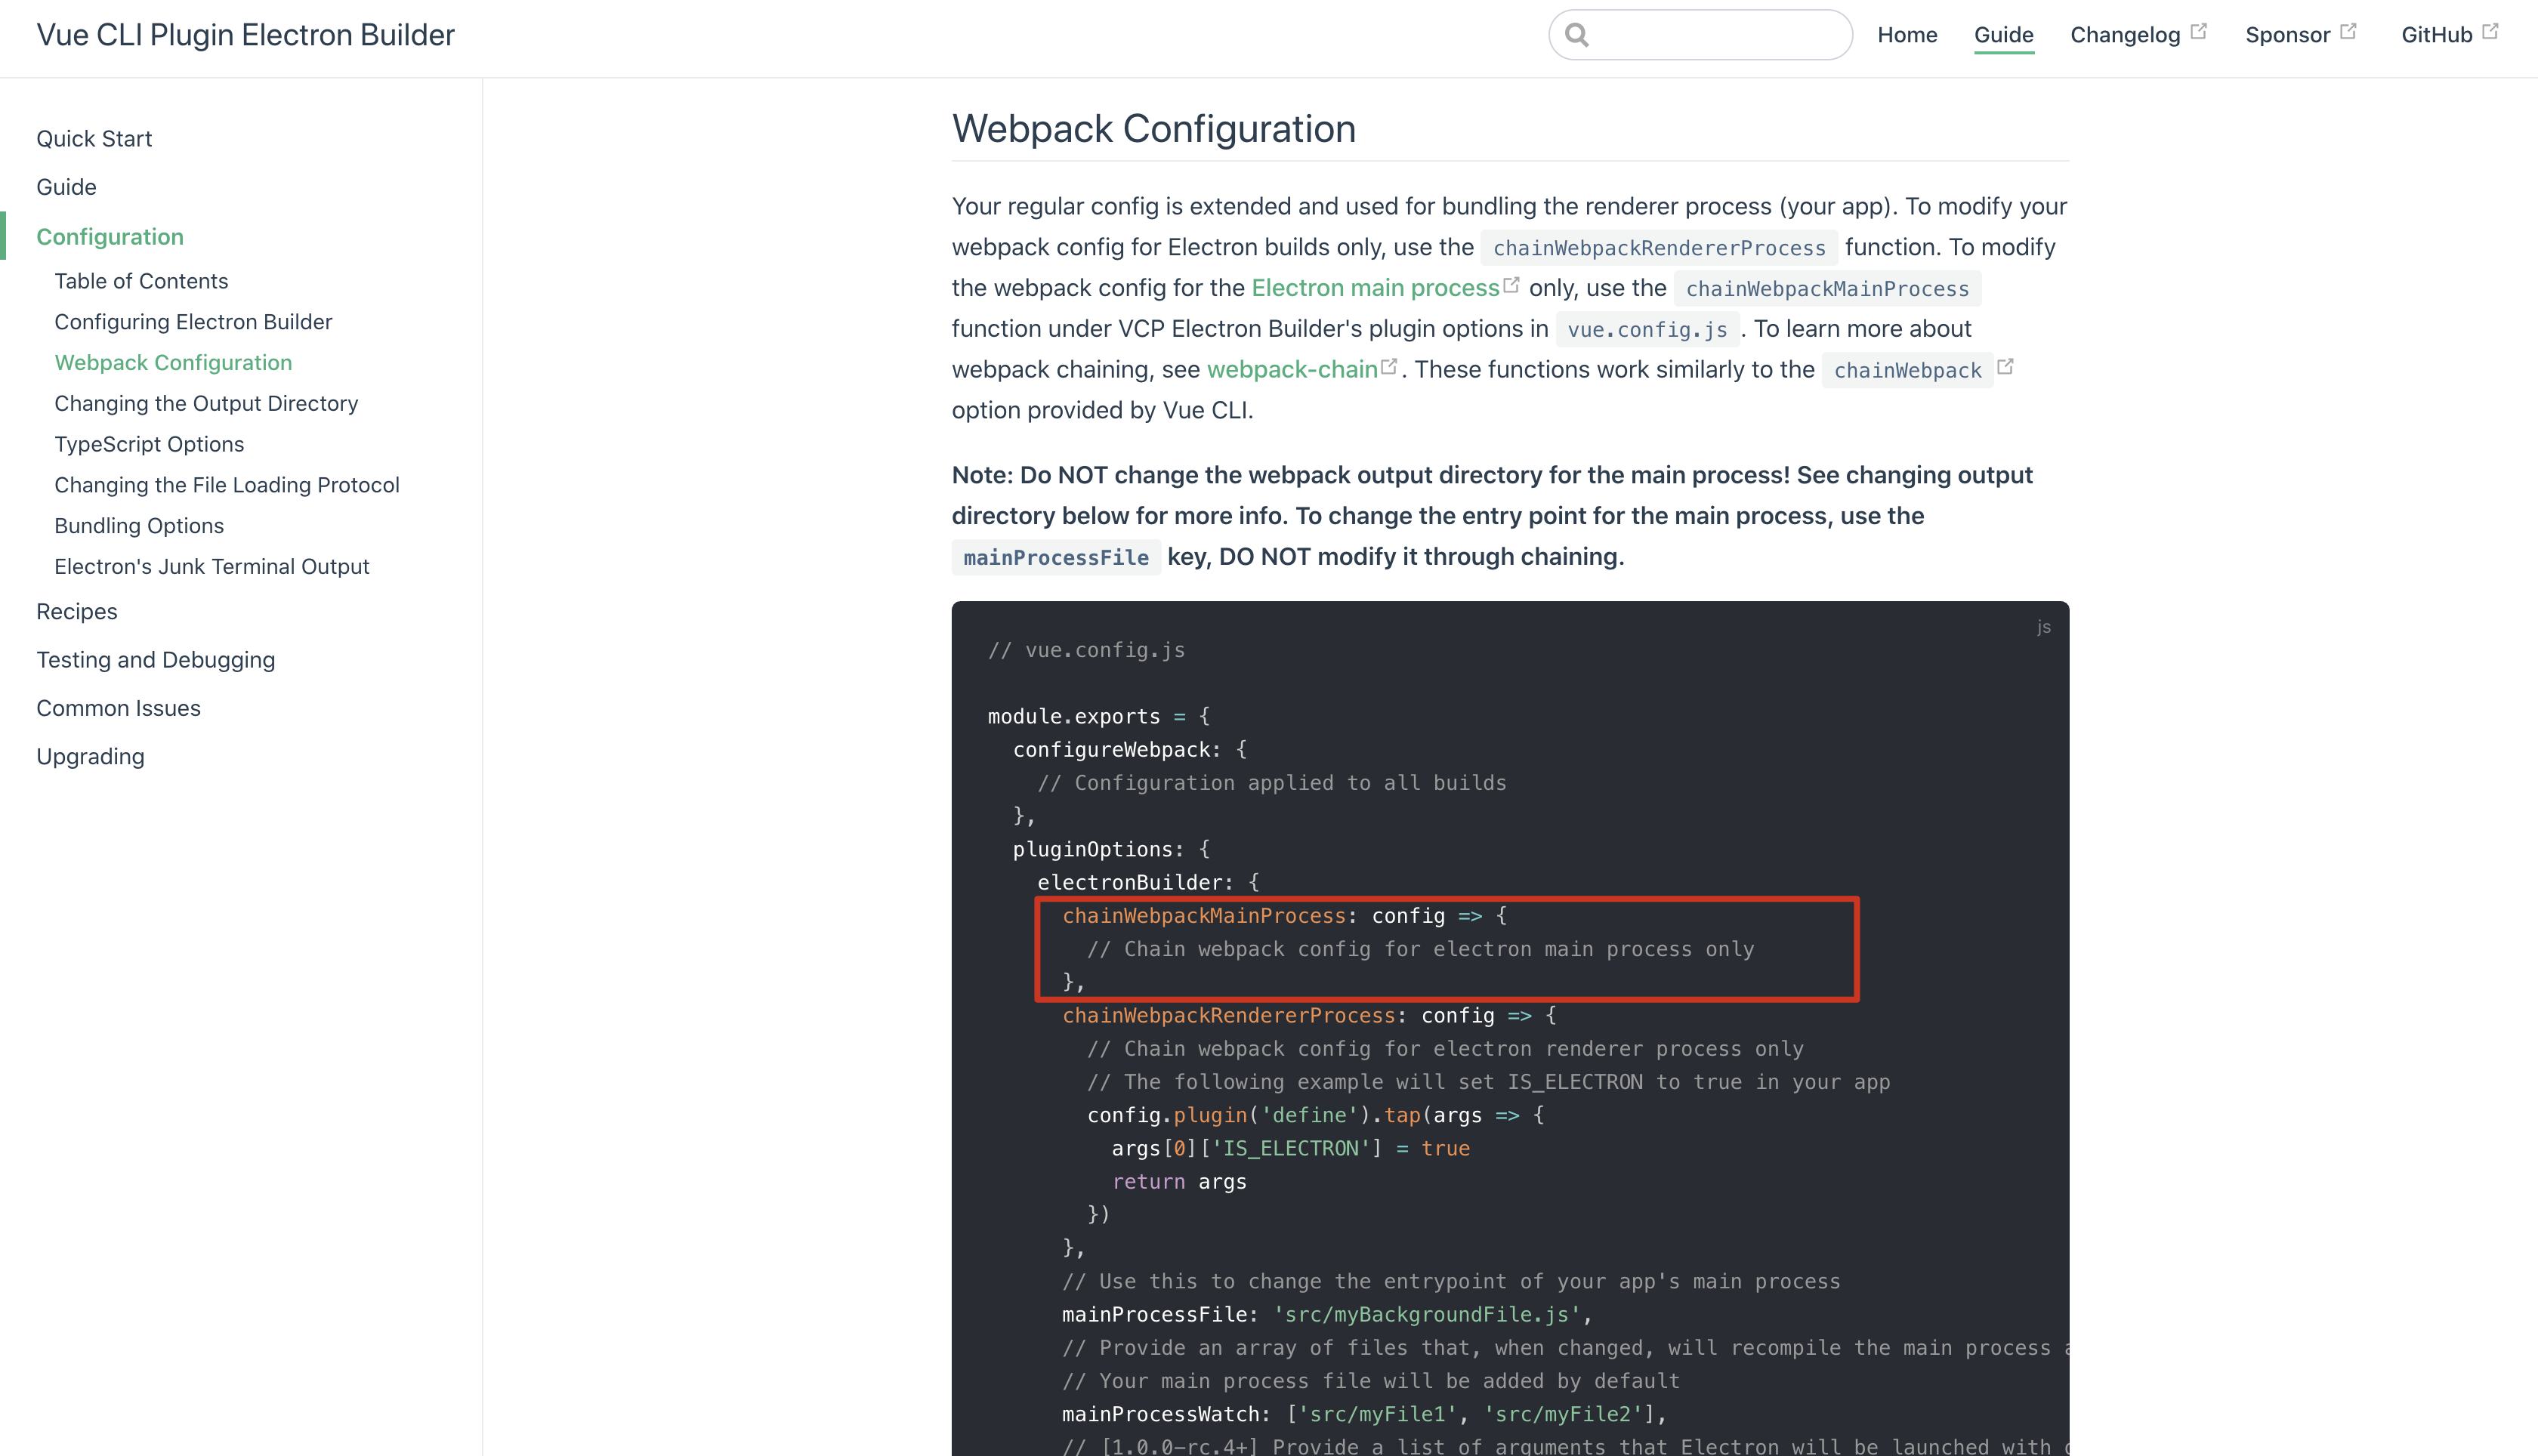The width and height of the screenshot is (2538, 1456).
Task: Open the Electron main process link
Action: click(1375, 288)
